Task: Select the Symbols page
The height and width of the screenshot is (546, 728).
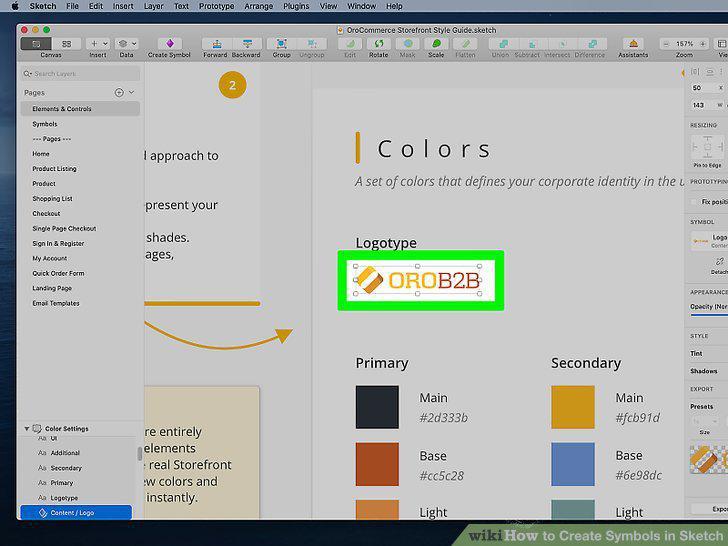Action: [x=45, y=124]
